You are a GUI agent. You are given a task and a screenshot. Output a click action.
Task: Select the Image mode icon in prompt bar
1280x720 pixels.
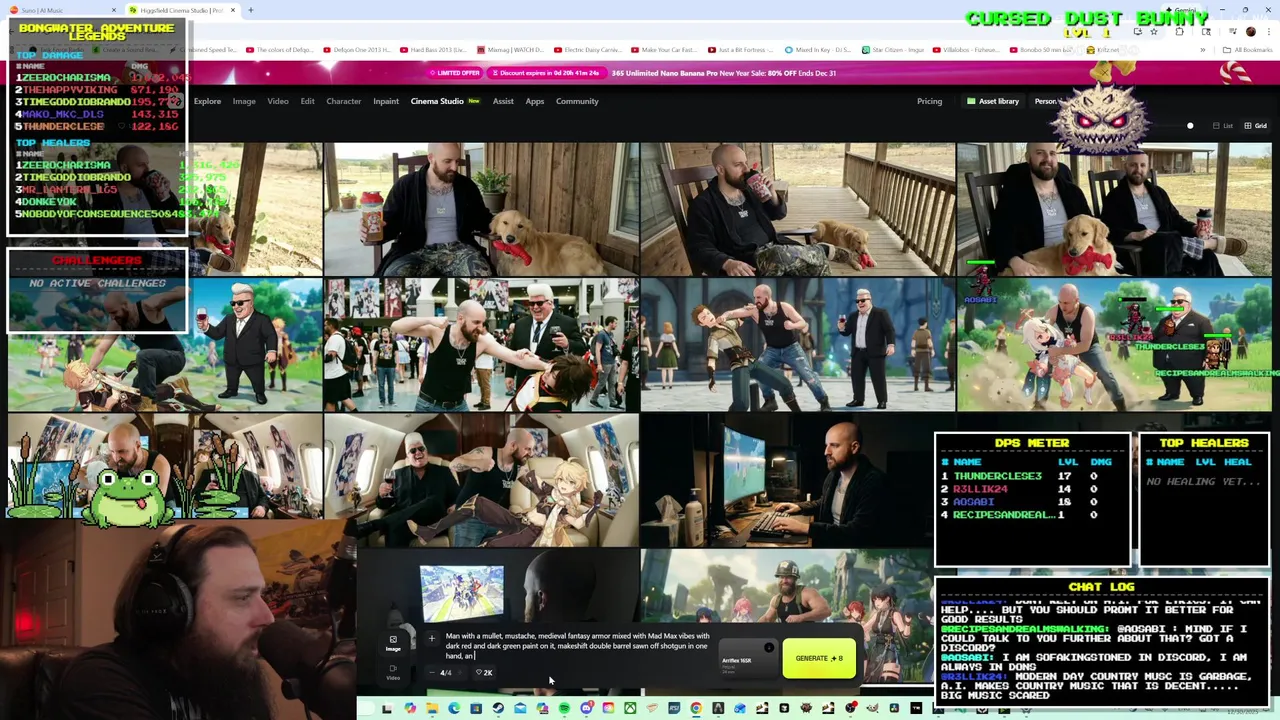pos(393,643)
